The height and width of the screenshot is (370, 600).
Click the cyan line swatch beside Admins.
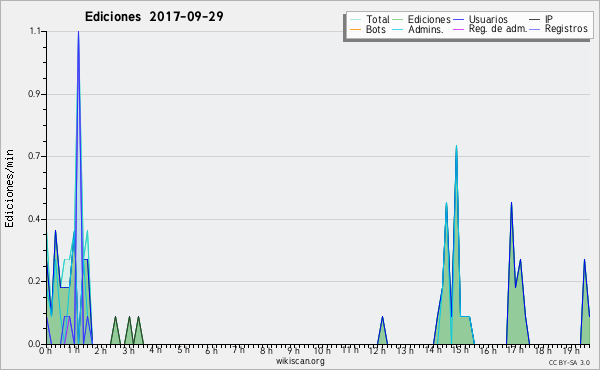(x=398, y=29)
